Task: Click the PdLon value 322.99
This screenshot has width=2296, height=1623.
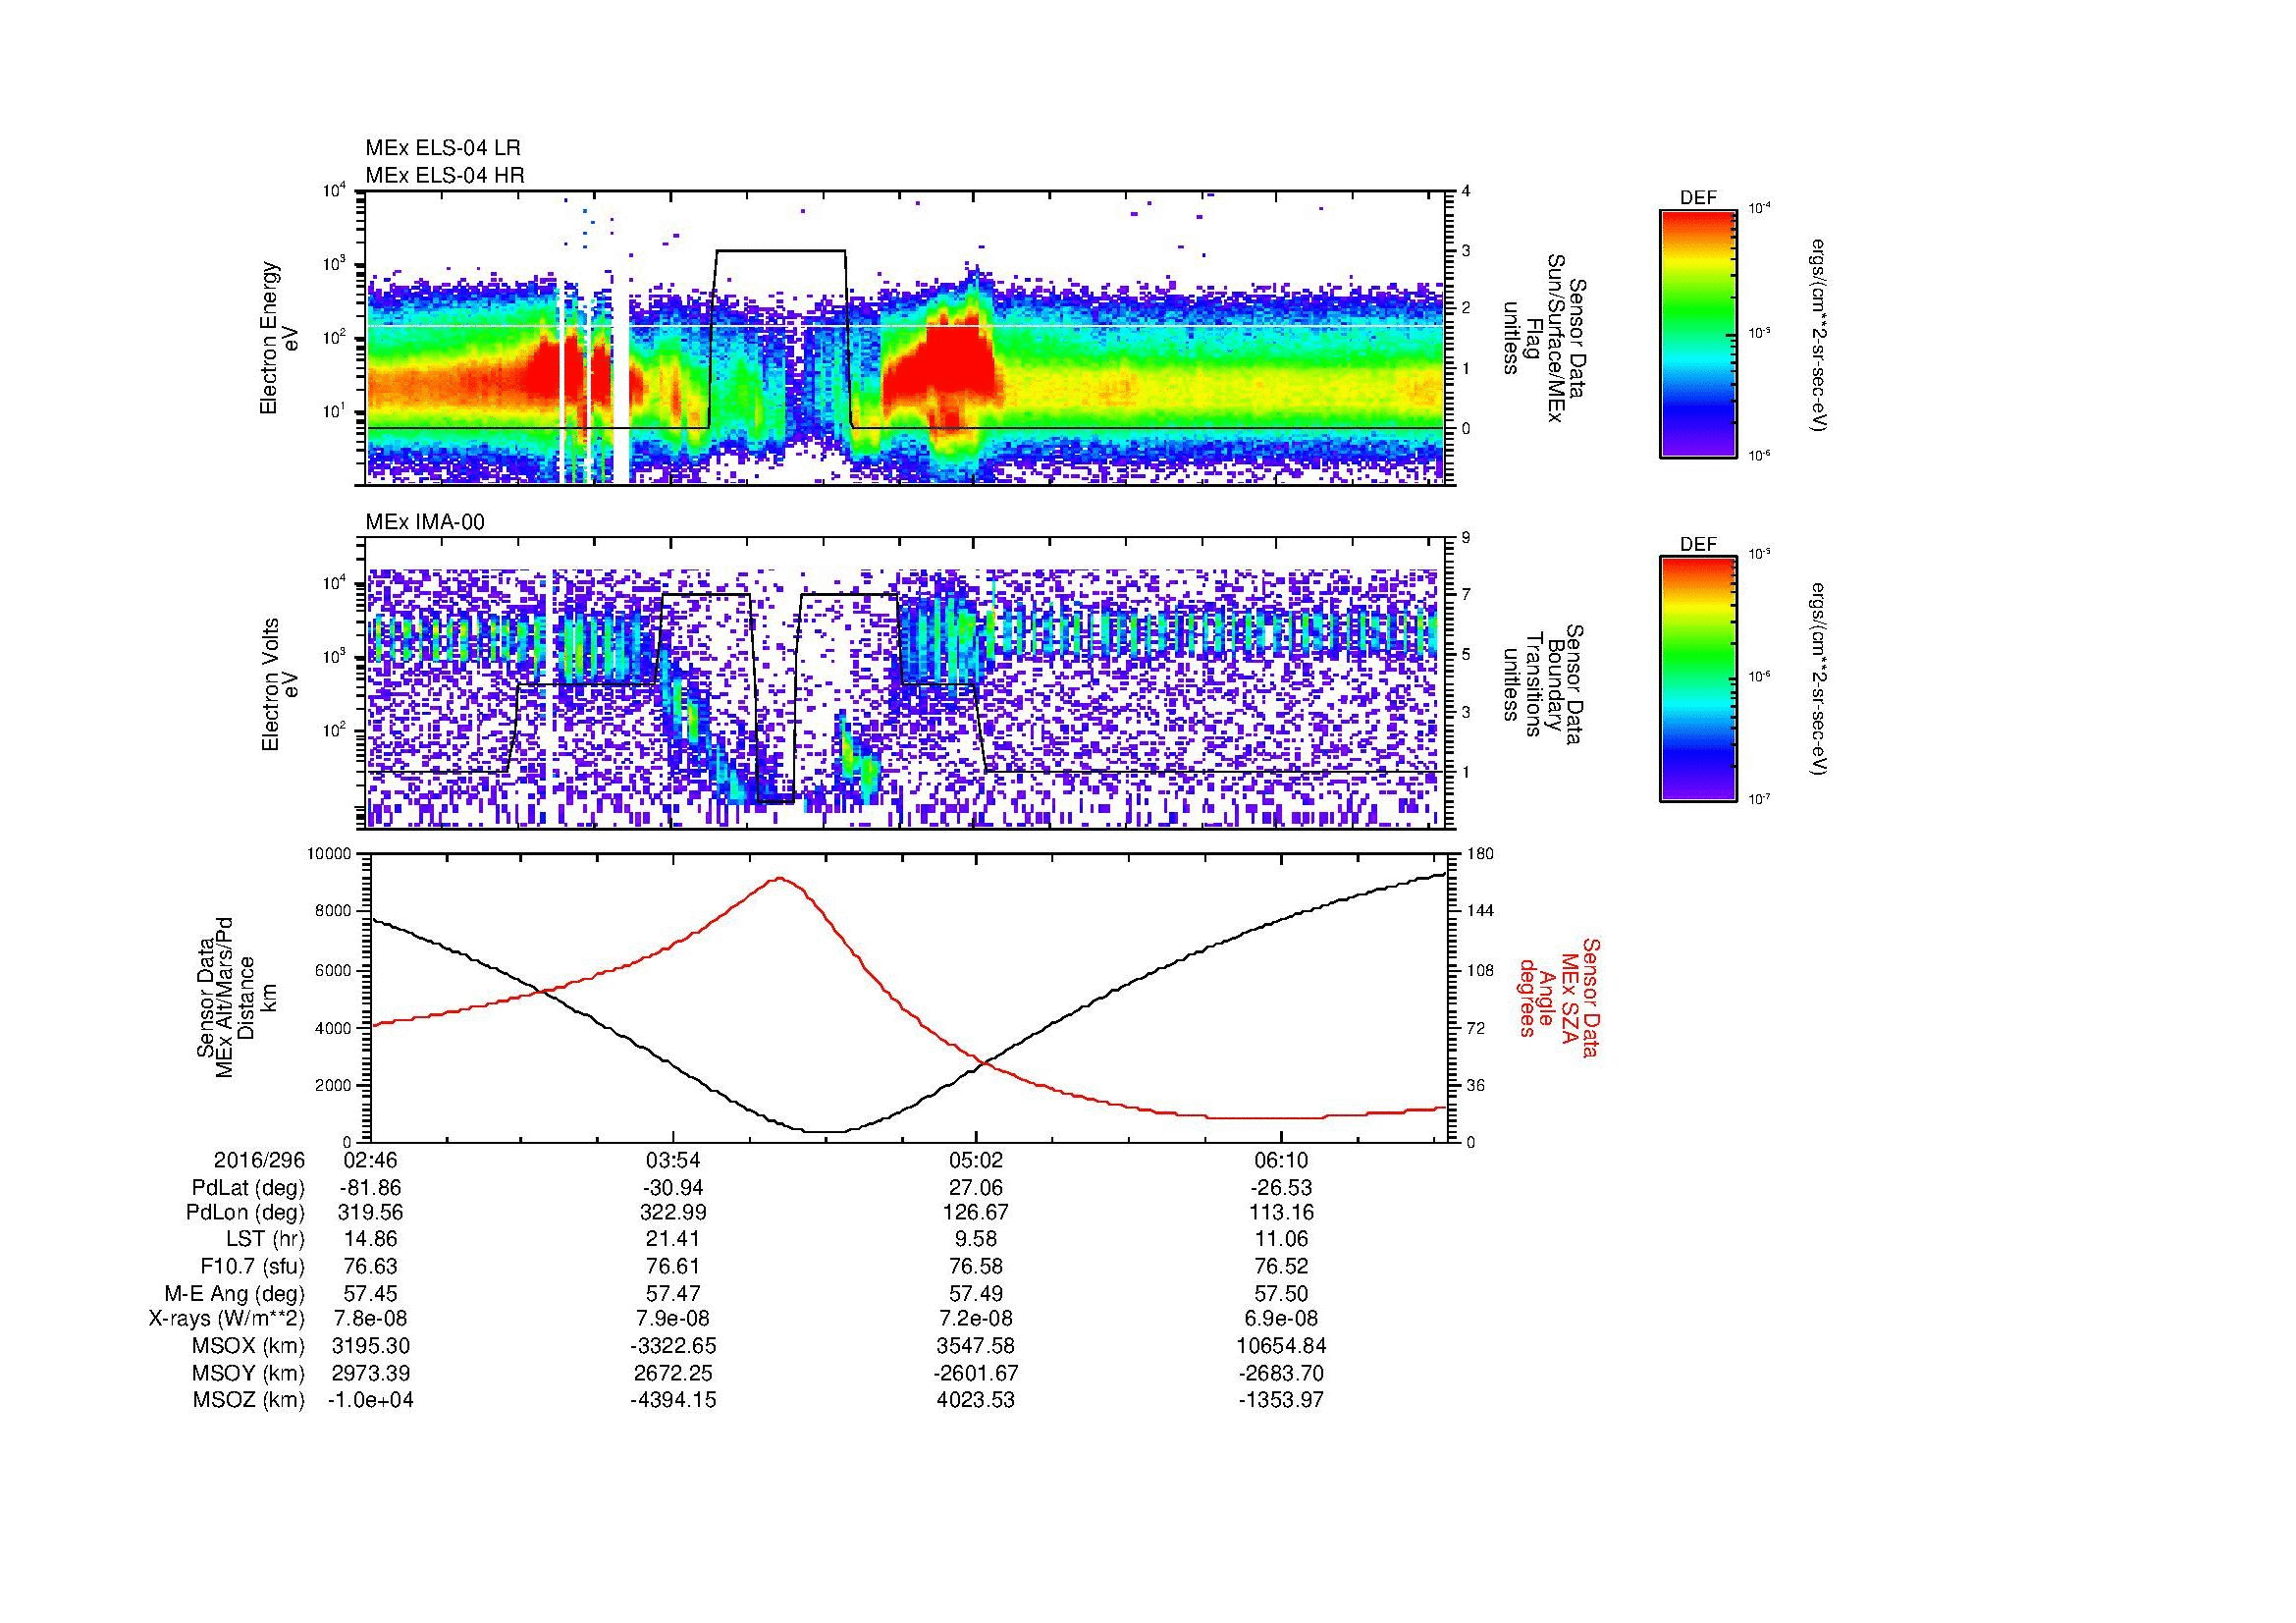Action: [x=673, y=1214]
